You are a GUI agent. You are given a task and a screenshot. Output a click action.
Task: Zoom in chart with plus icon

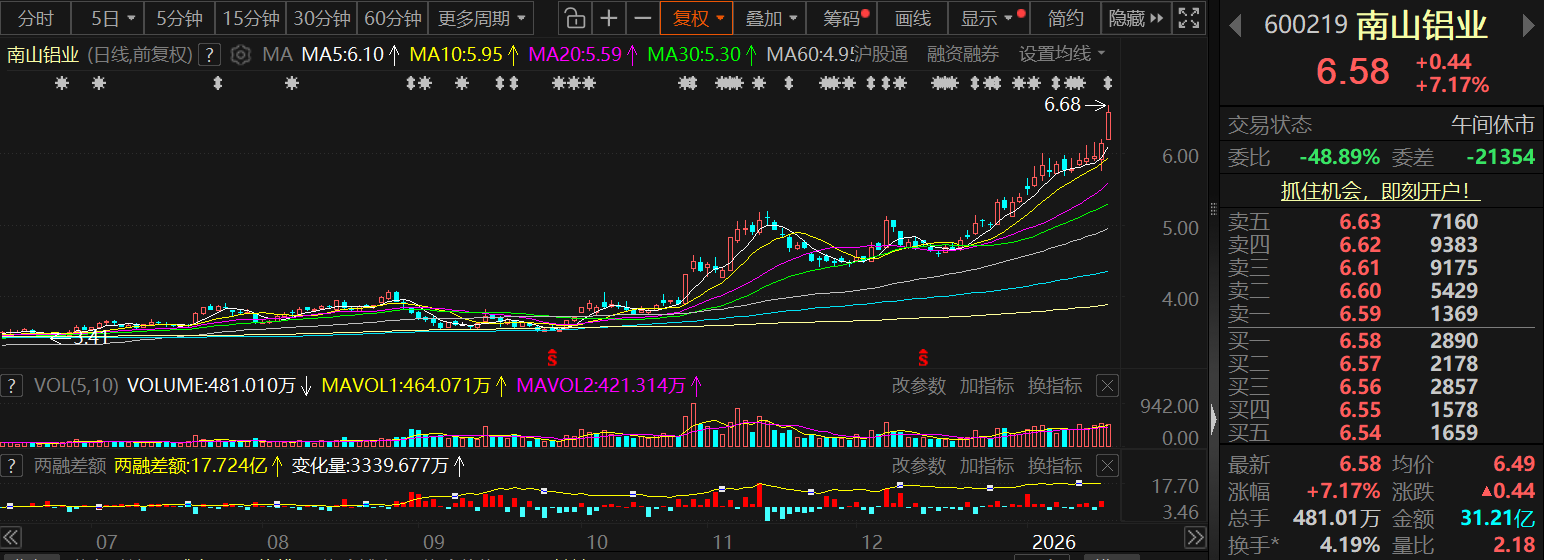609,18
